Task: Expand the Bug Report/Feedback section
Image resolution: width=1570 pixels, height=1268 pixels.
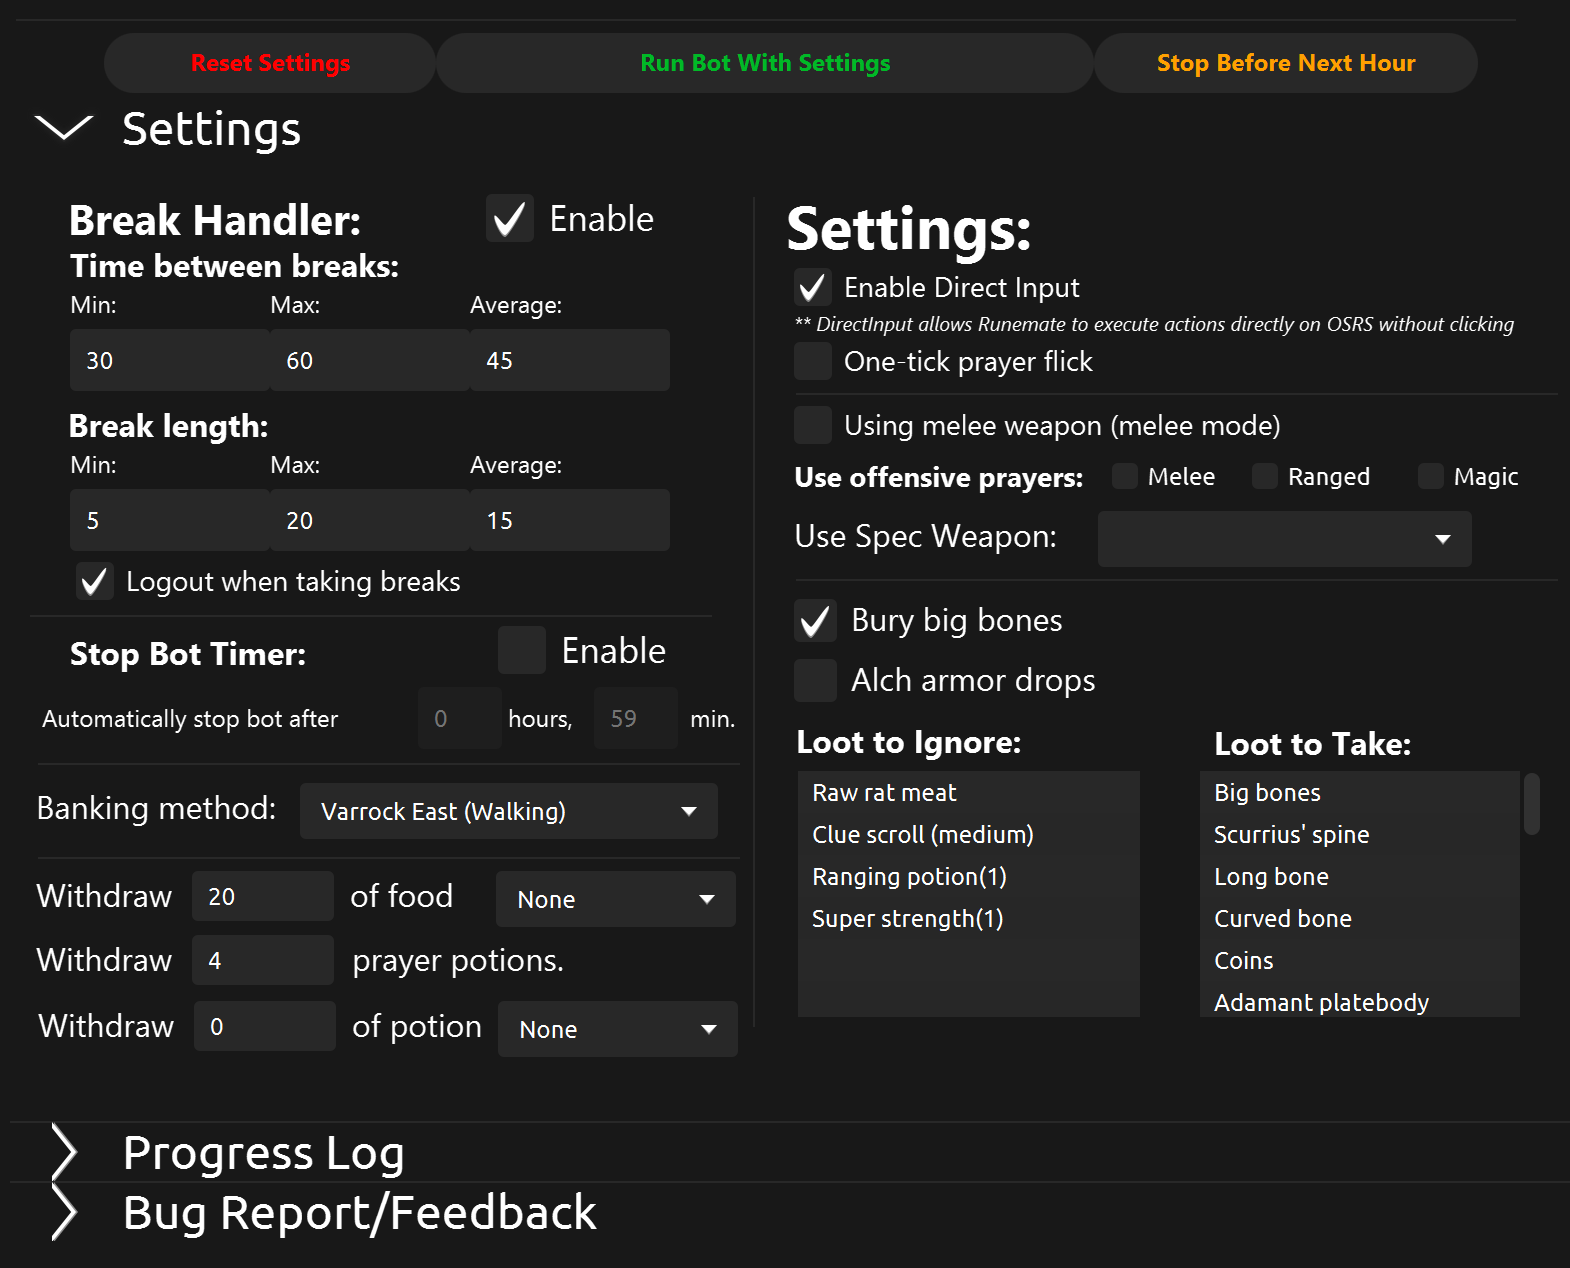Action: pyautogui.click(x=64, y=1213)
